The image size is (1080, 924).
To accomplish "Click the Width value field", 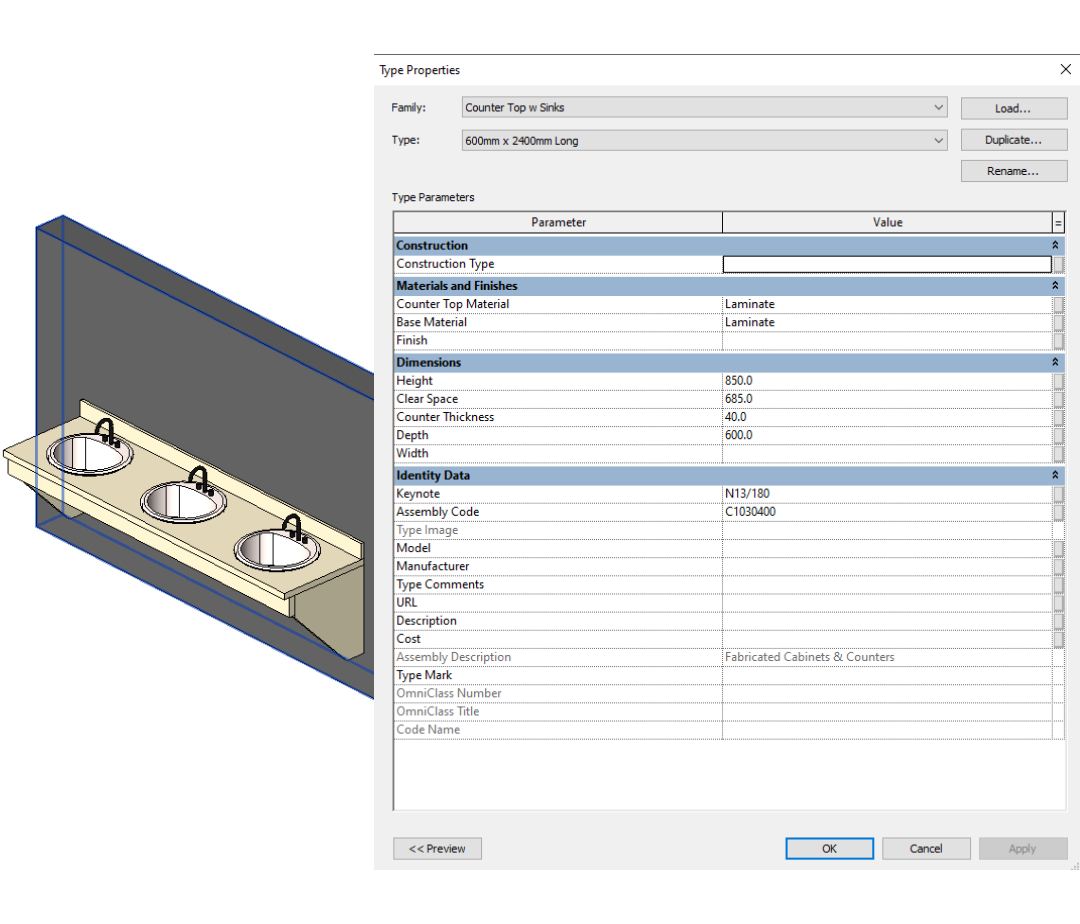I will tap(886, 454).
